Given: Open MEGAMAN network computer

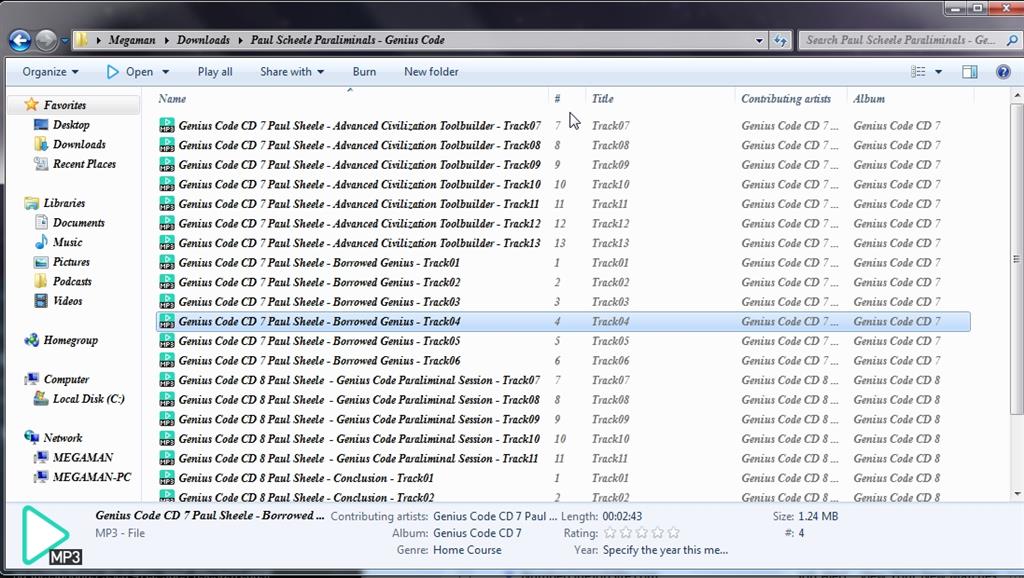Looking at the screenshot, I should pos(82,458).
